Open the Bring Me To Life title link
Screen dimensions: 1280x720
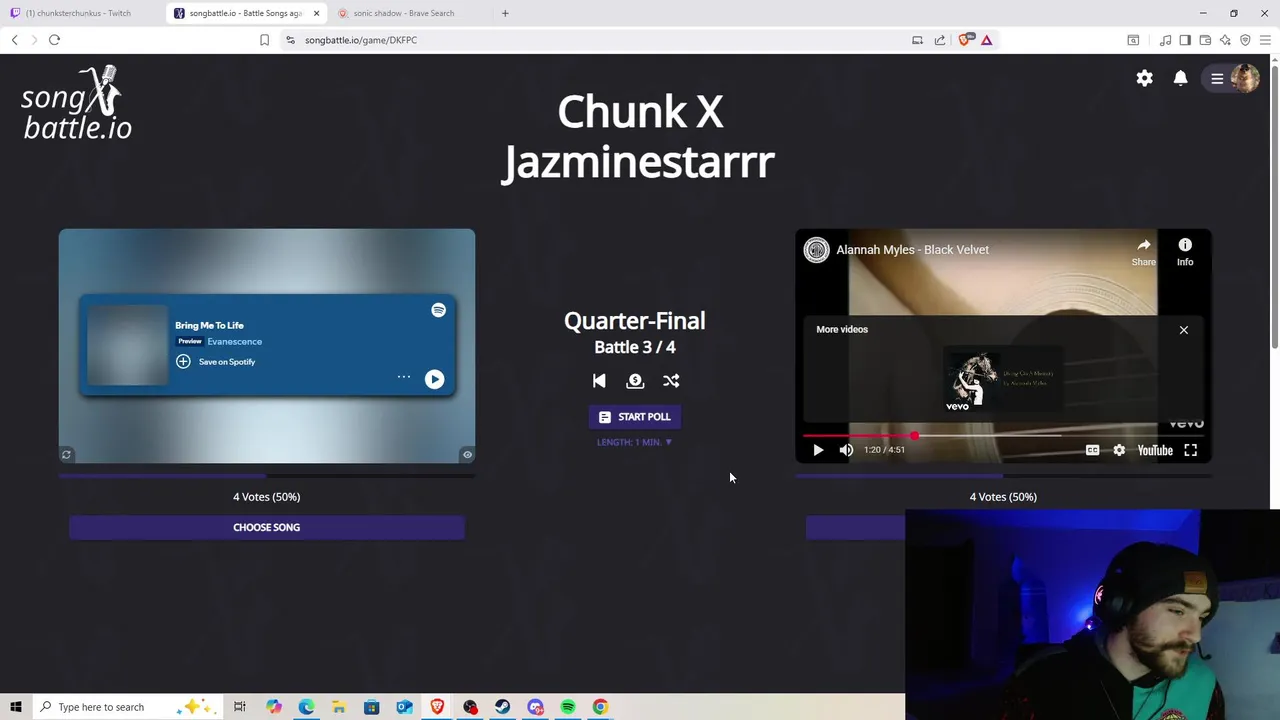pyautogui.click(x=209, y=325)
